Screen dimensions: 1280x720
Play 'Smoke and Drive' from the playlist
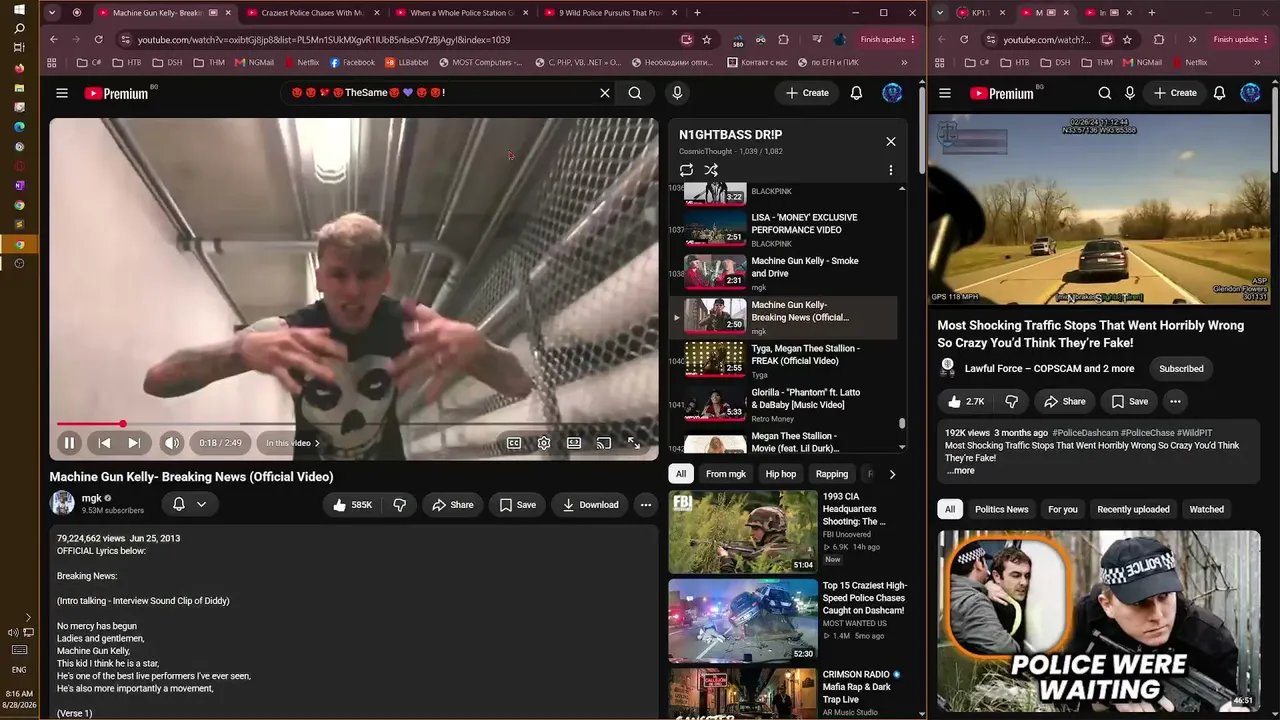pyautogui.click(x=783, y=273)
